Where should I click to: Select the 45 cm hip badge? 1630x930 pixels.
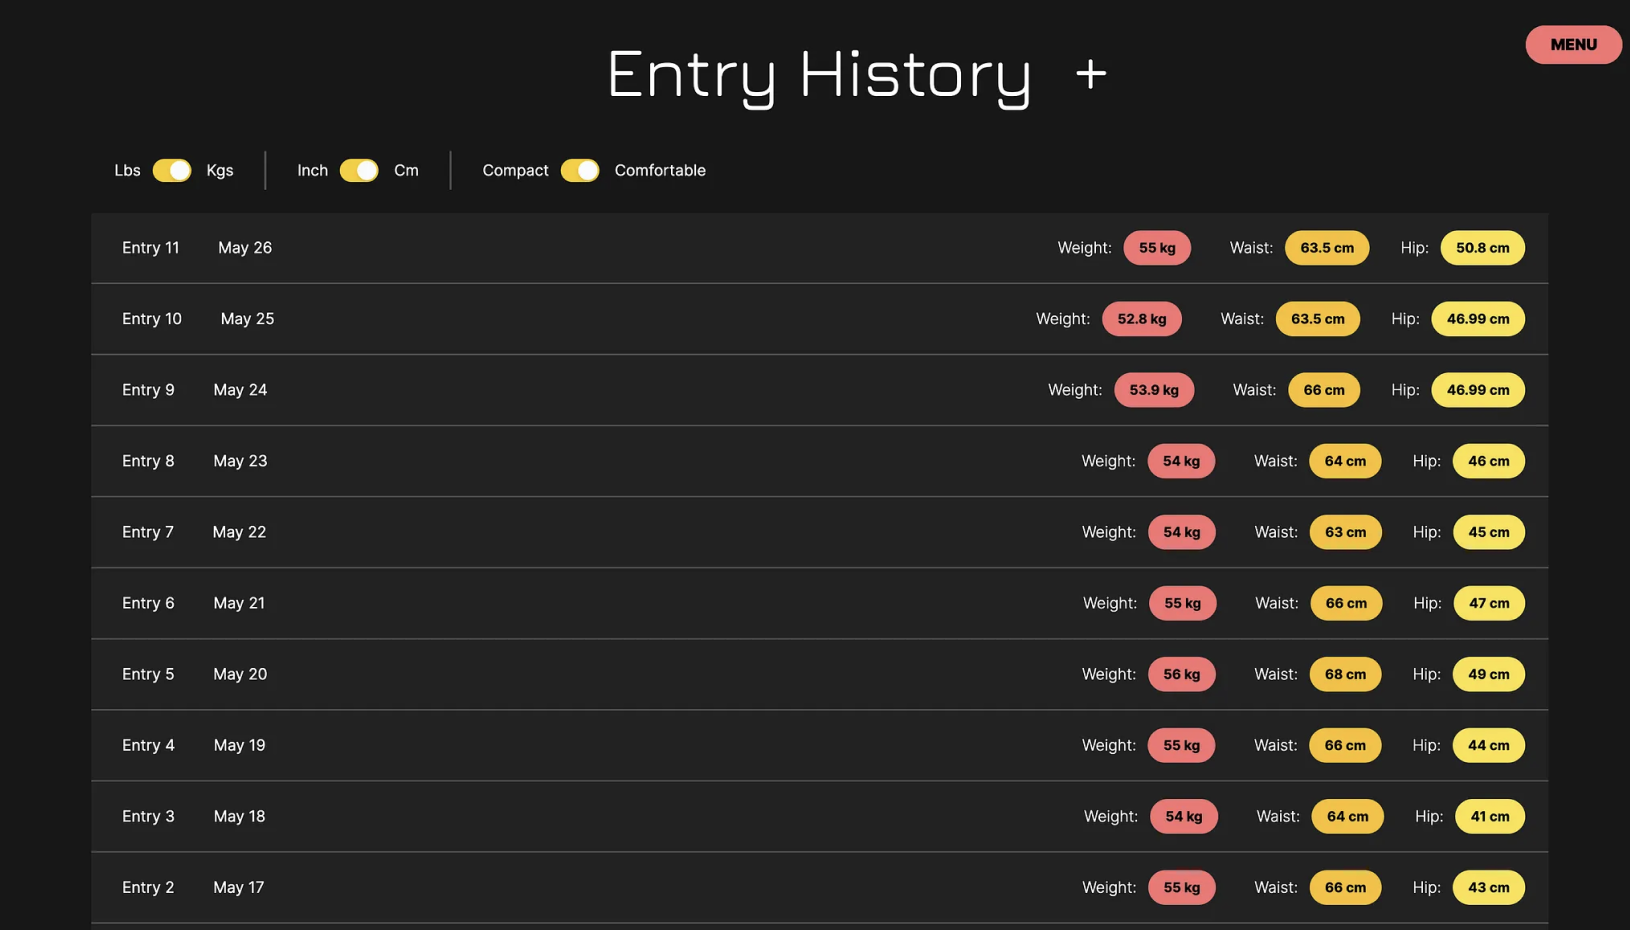(1488, 532)
